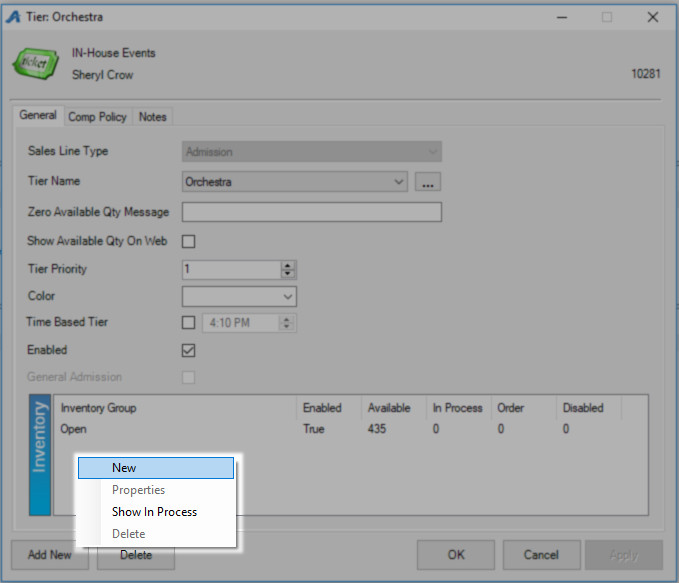This screenshot has width=679, height=583.
Task: Click the Inventory Group column header
Action: coord(175,408)
